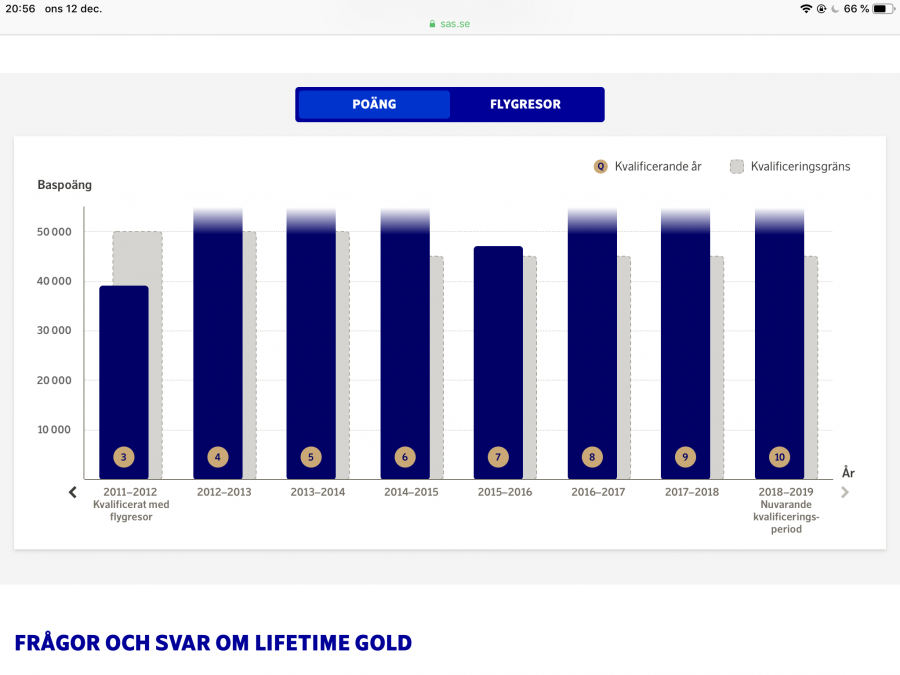Click the qualifying year badge number 6
Screen dimensions: 900x675
tap(405, 457)
